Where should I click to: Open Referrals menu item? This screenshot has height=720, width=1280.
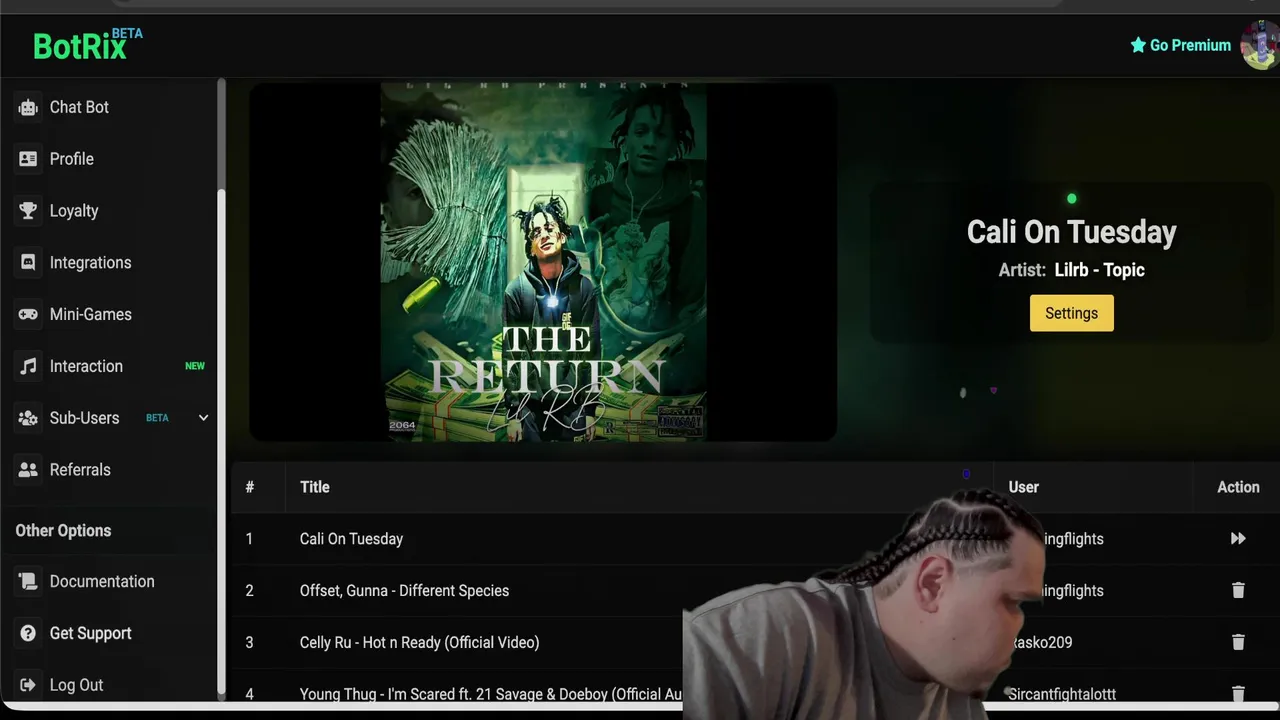pyautogui.click(x=80, y=470)
